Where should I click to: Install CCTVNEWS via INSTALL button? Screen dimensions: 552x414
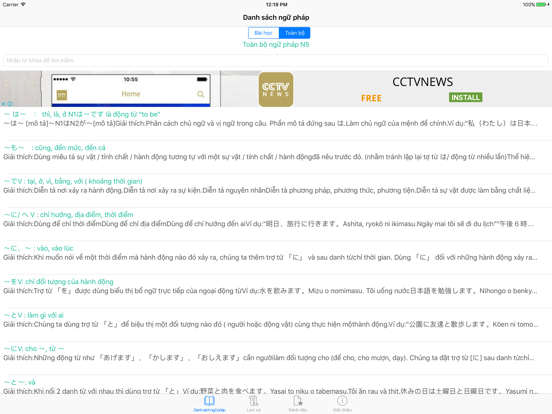465,98
